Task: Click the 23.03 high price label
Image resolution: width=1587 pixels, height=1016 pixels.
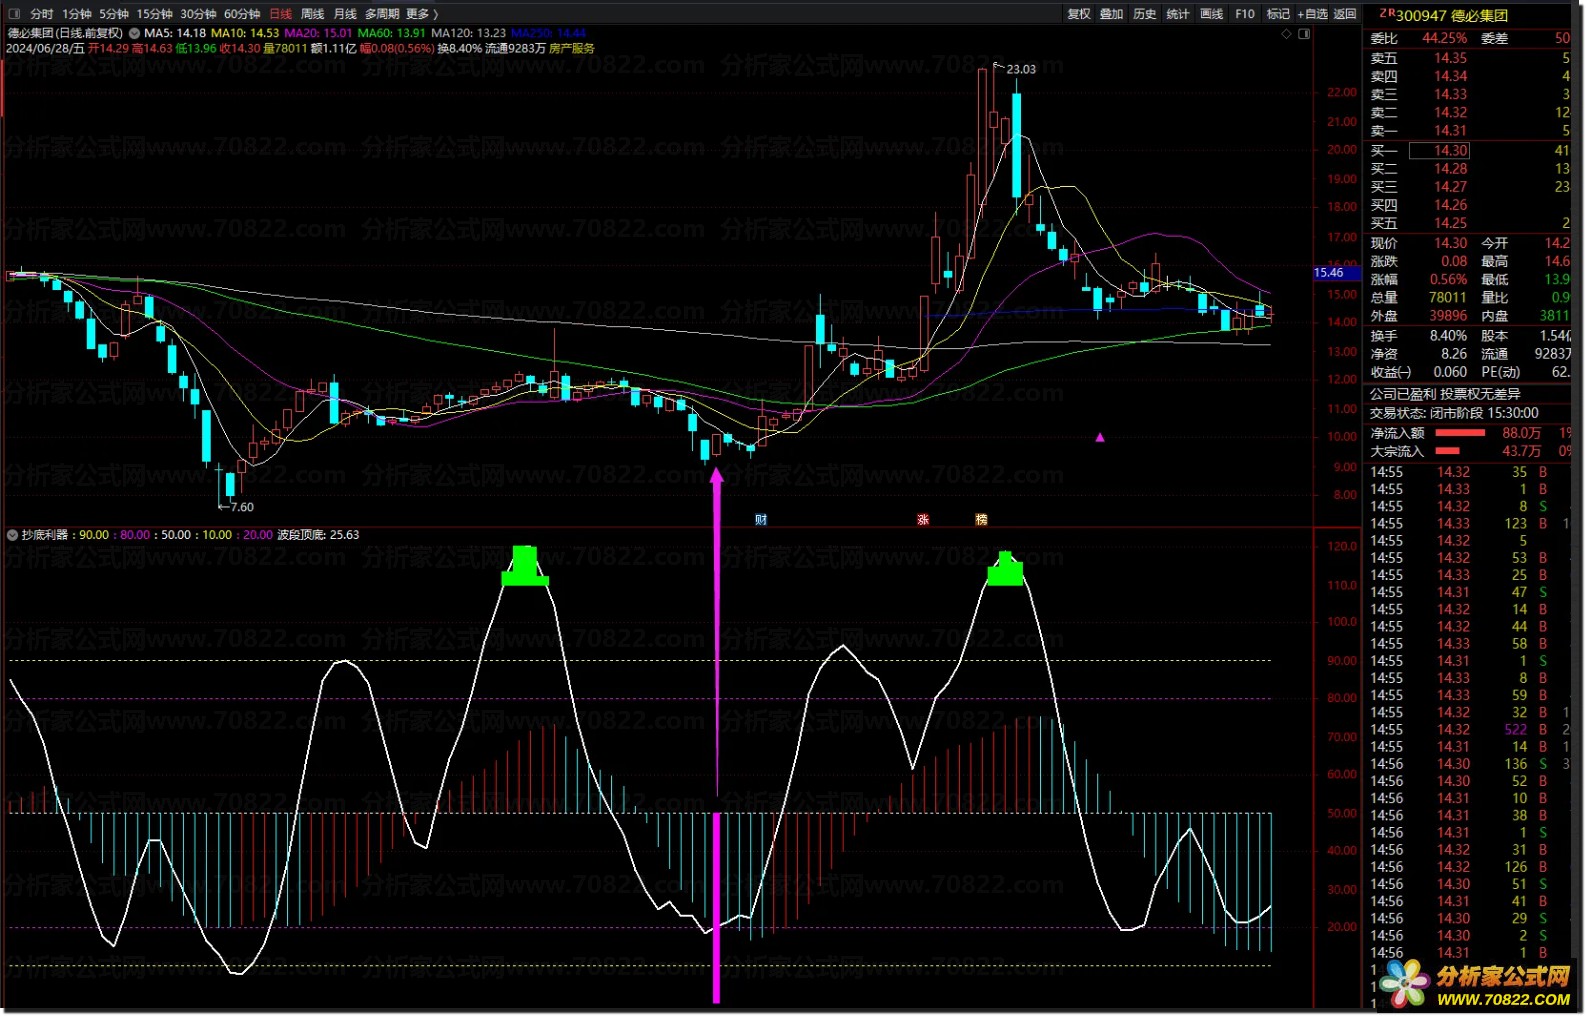Action: coord(1021,69)
